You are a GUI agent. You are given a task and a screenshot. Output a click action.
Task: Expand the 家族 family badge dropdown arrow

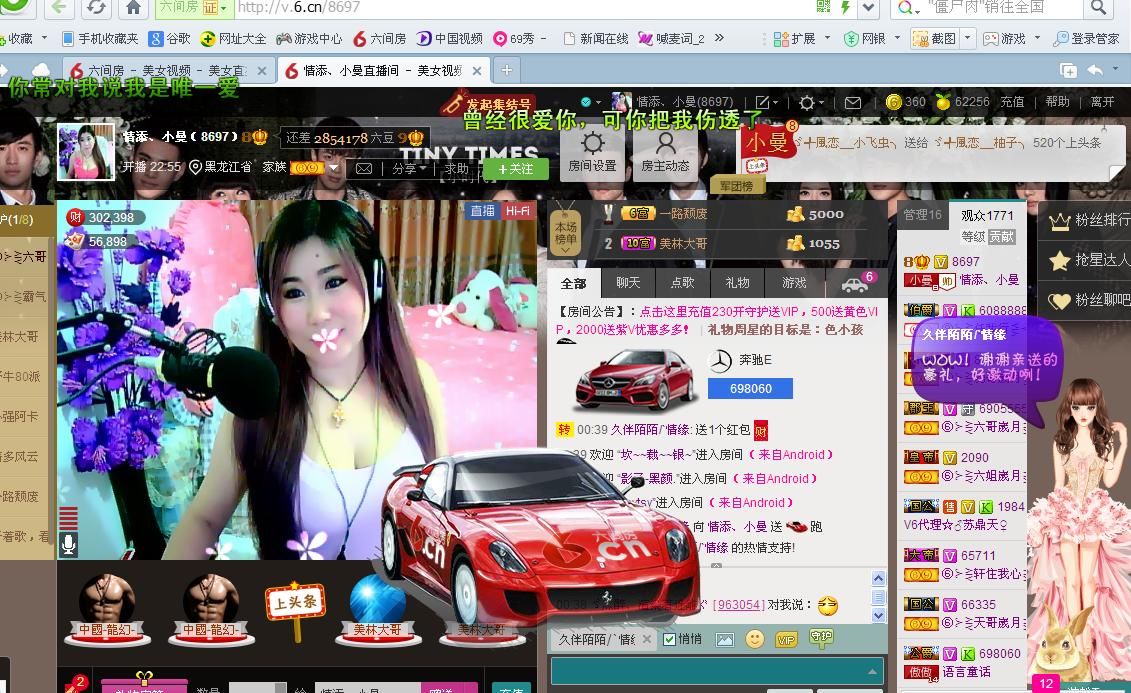pos(334,168)
